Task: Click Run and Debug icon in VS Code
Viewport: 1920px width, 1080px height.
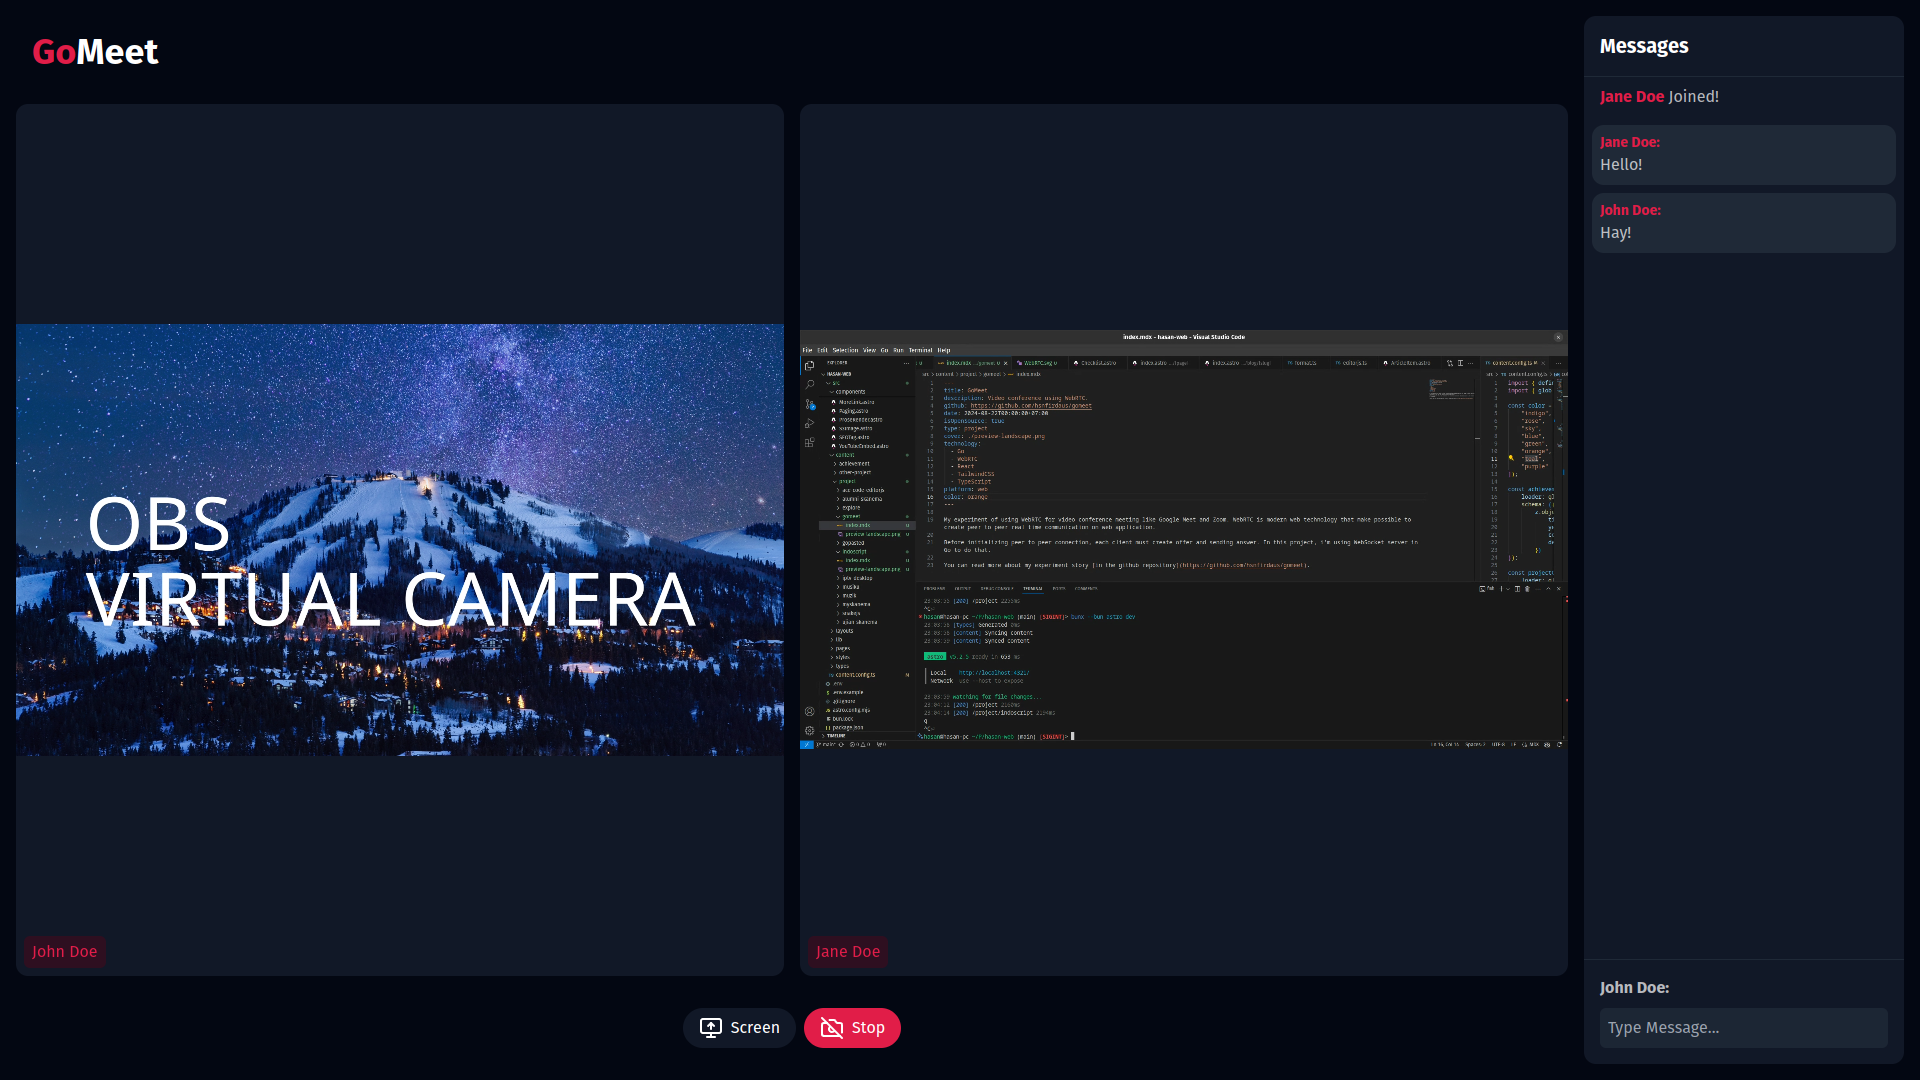Action: (809, 423)
